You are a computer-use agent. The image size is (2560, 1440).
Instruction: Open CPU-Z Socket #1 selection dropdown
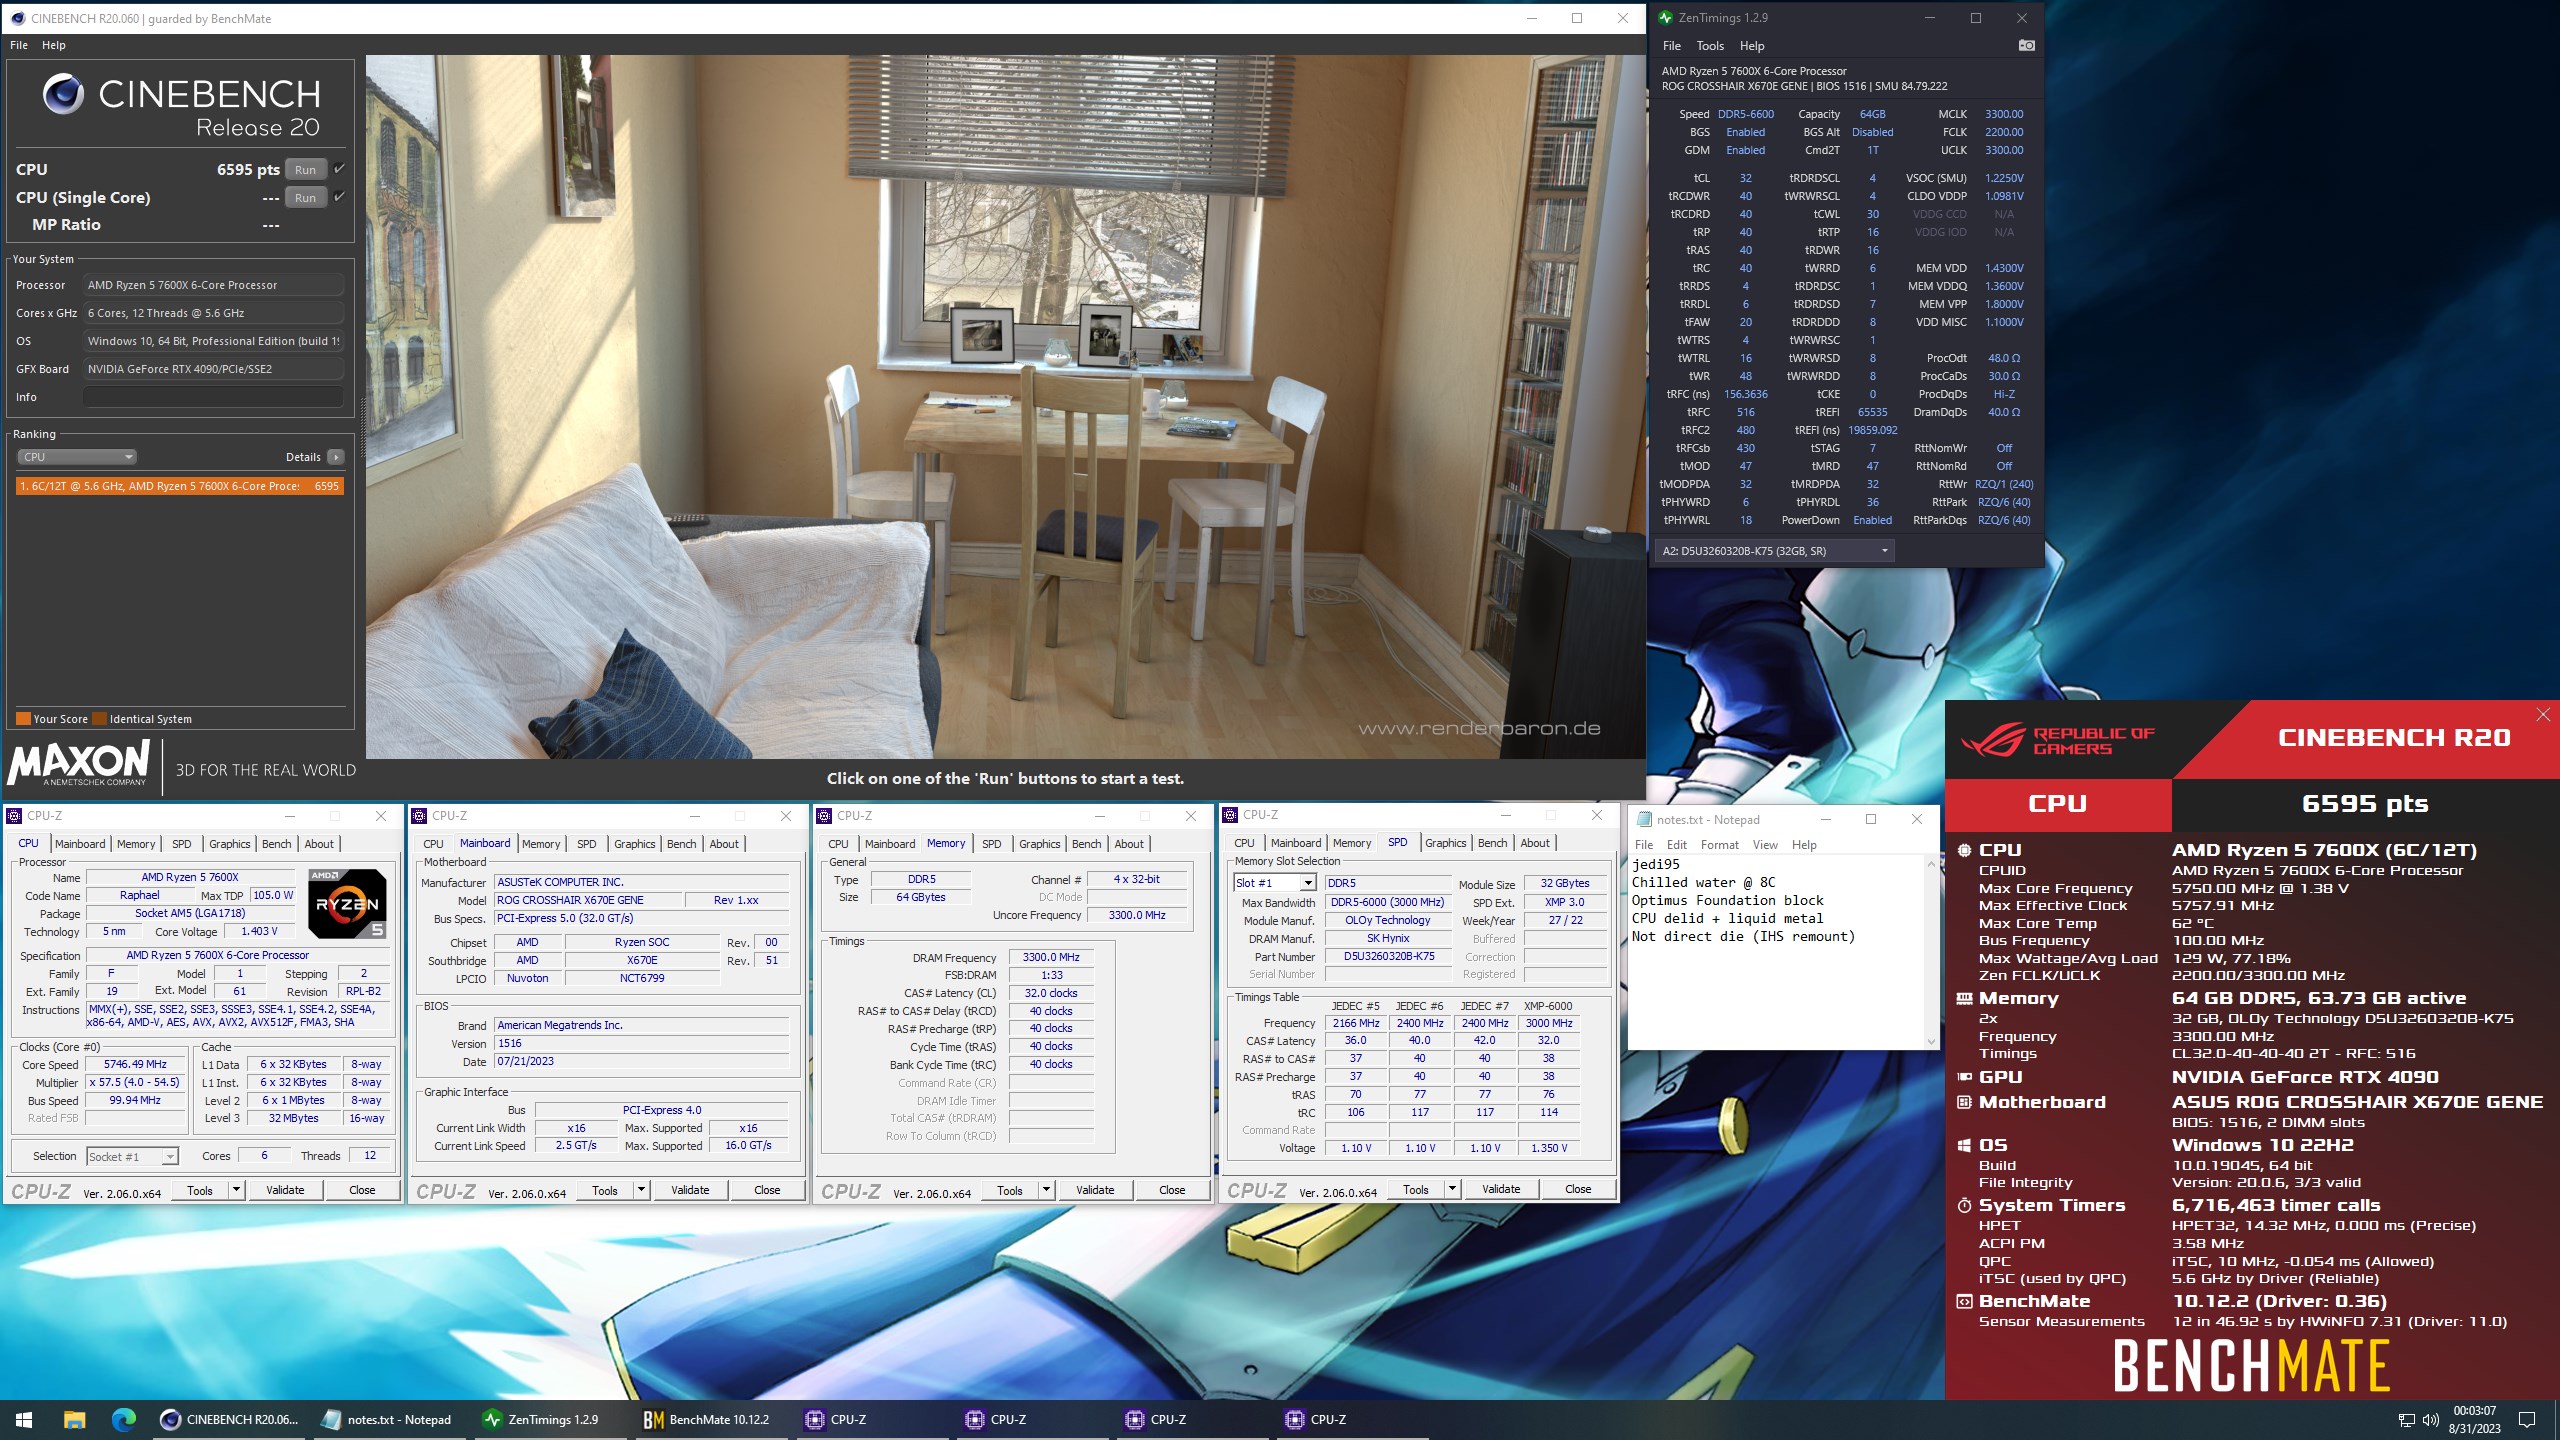(132, 1156)
